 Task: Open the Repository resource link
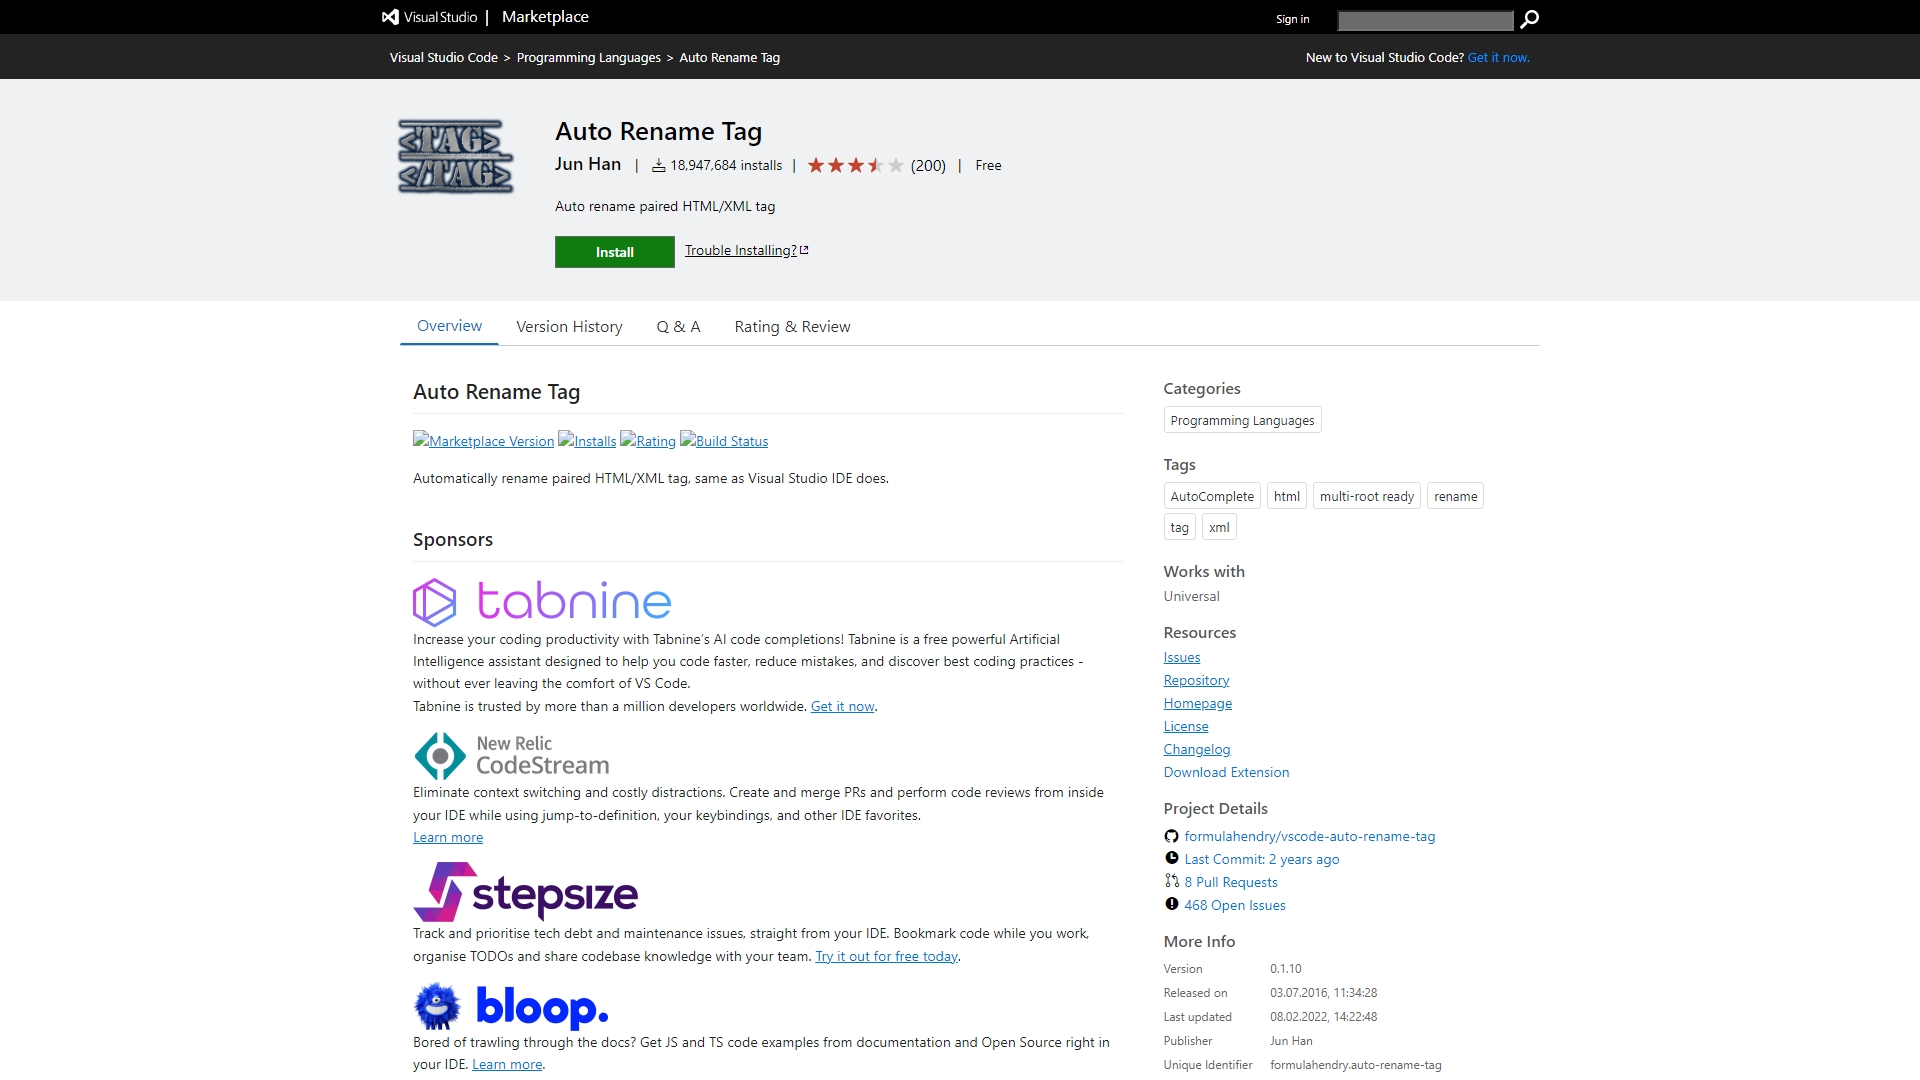(x=1196, y=681)
